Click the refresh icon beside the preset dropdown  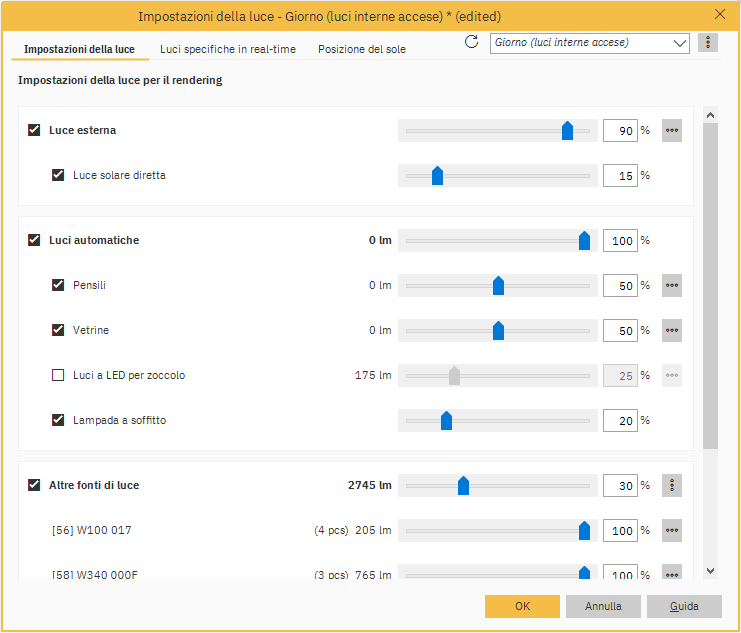click(x=472, y=42)
